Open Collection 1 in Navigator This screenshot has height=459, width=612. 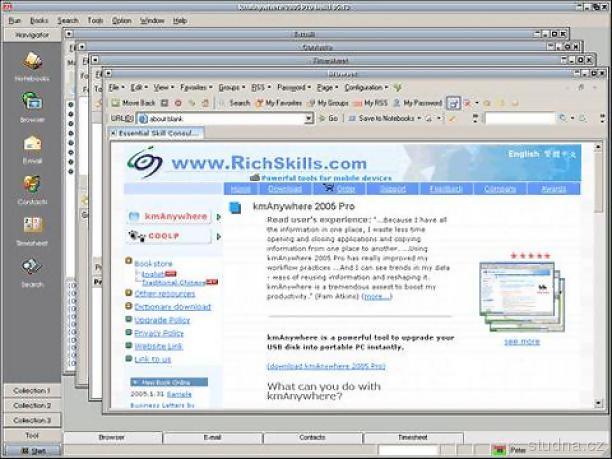(32, 391)
